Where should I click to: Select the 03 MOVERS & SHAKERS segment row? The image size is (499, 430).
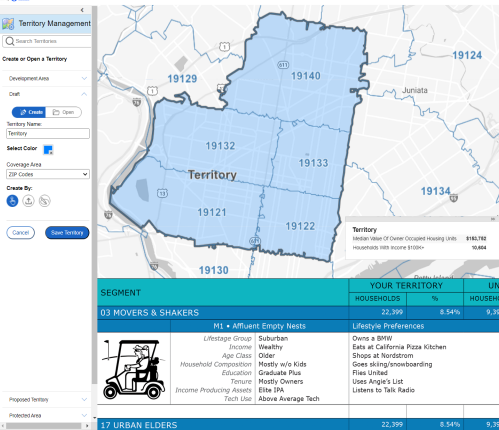click(298, 313)
